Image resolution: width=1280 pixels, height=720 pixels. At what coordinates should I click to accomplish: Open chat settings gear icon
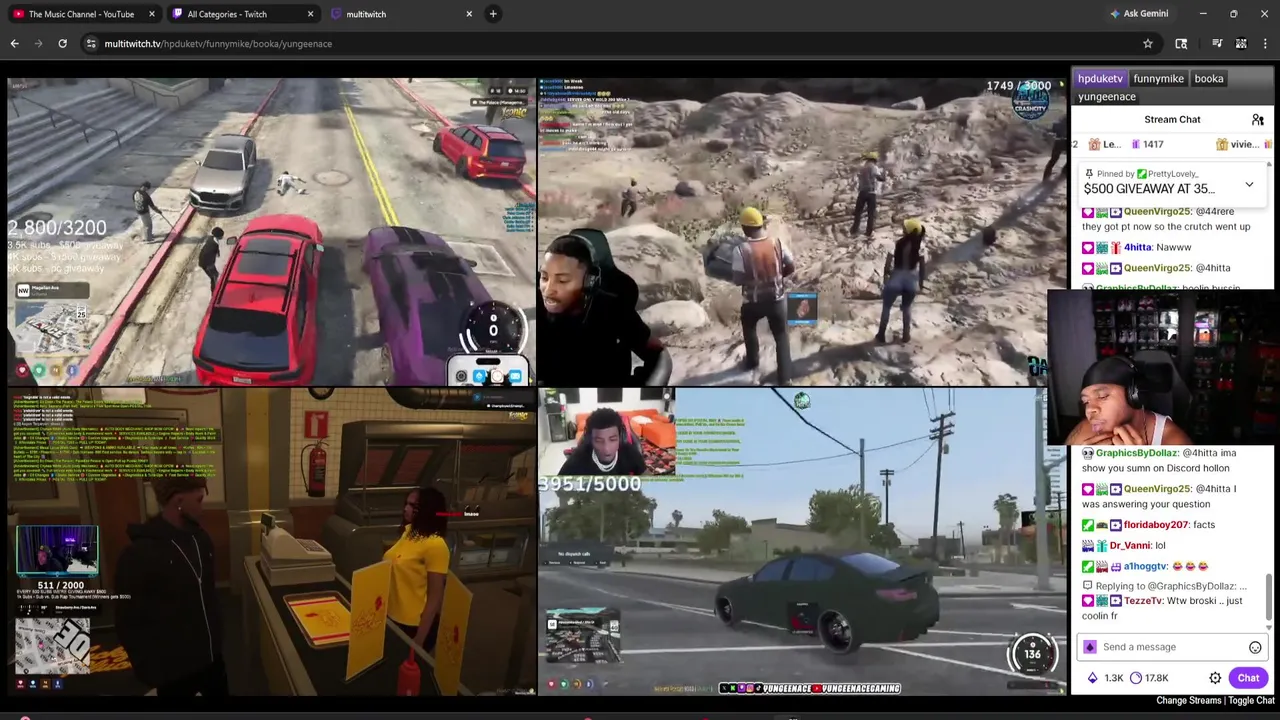tap(1215, 678)
